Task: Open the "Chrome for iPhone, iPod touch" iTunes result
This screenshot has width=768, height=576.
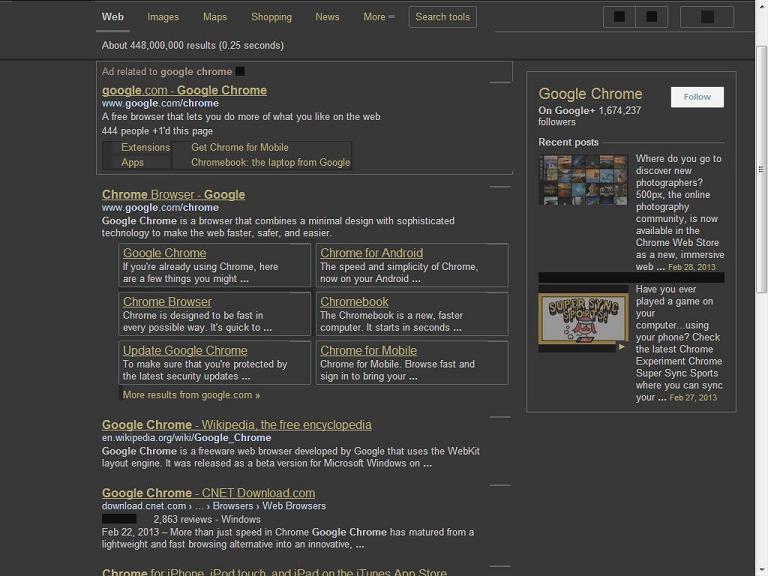Action: (x=274, y=571)
